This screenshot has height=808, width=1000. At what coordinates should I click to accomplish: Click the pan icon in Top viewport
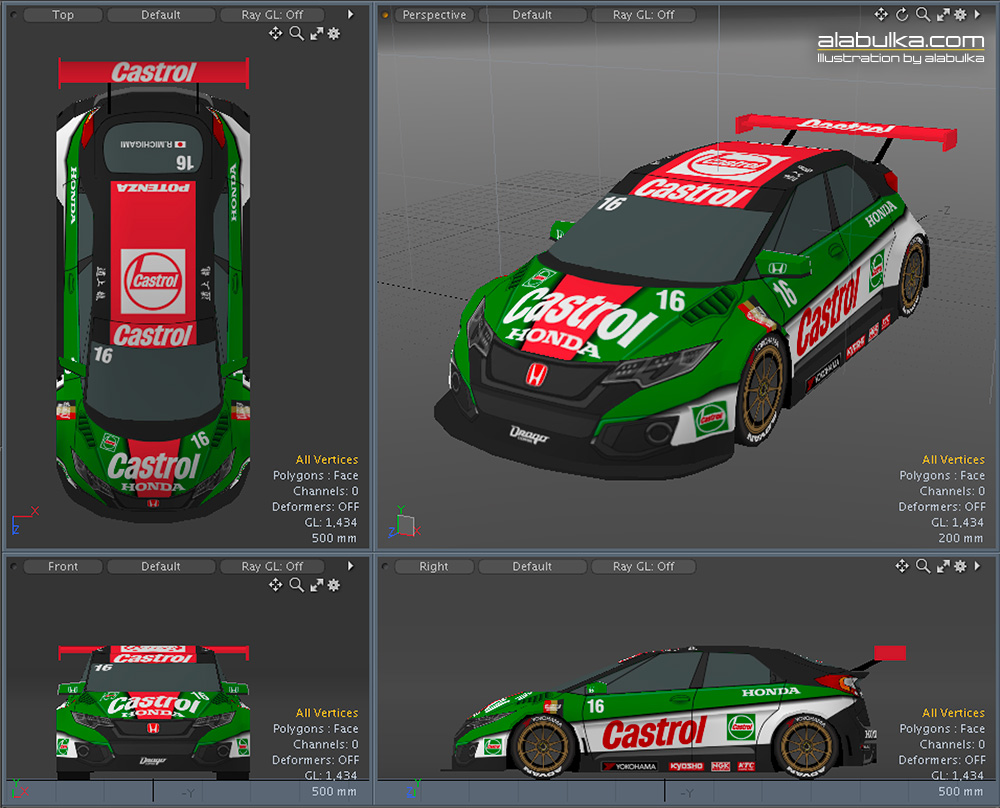tap(276, 34)
